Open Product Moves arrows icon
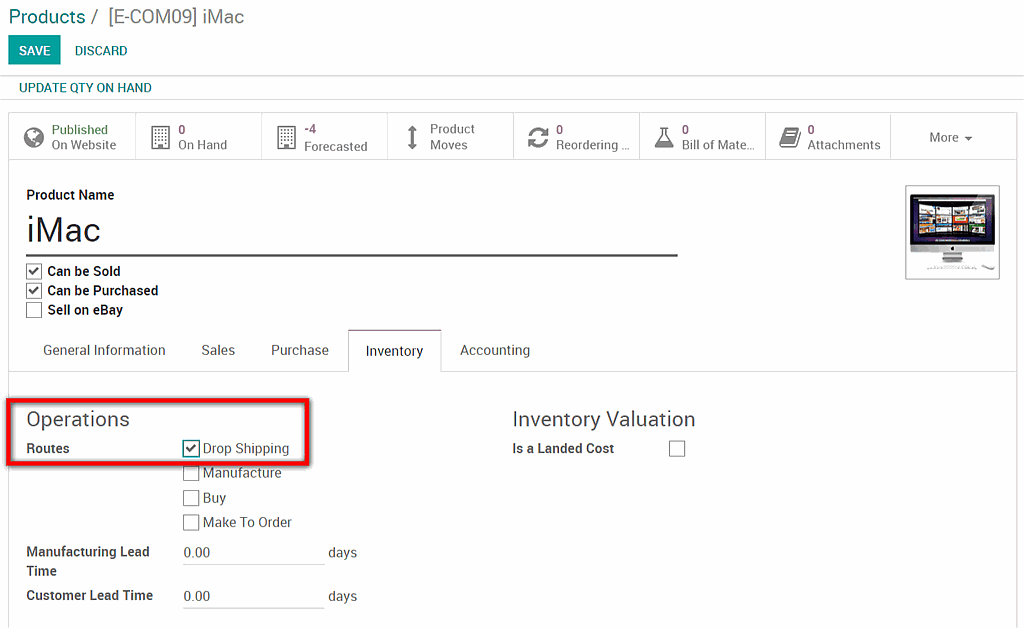The image size is (1024, 628). 412,137
